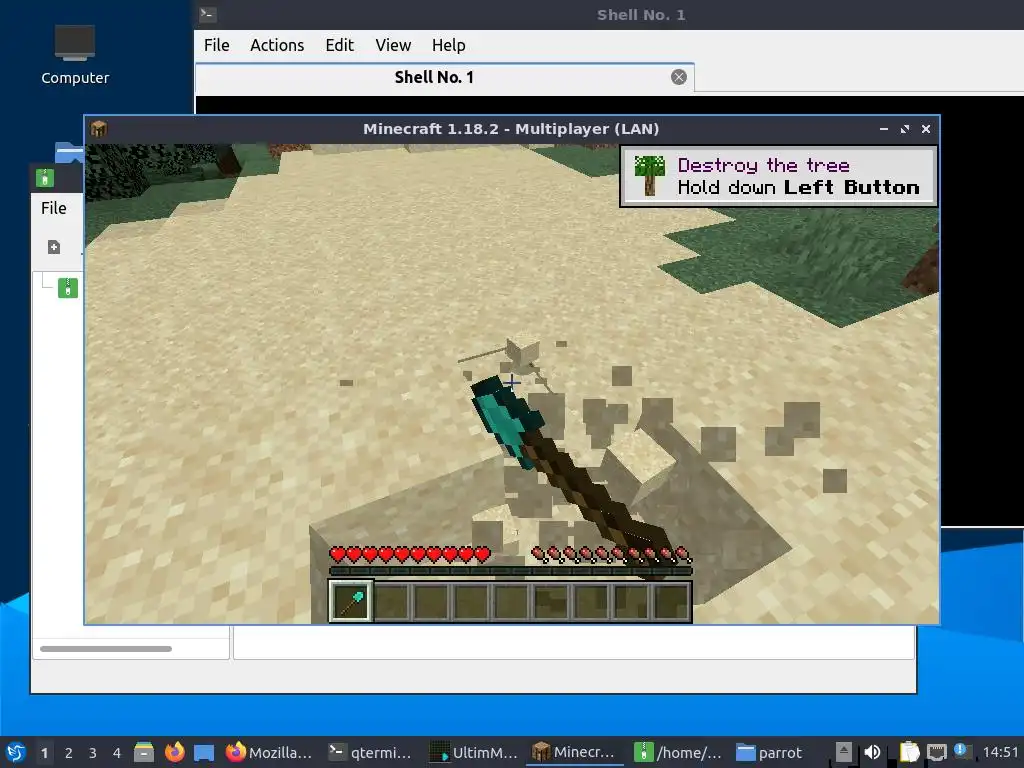Open the Actions menu in Shell window
This screenshot has width=1024, height=768.
click(x=277, y=45)
